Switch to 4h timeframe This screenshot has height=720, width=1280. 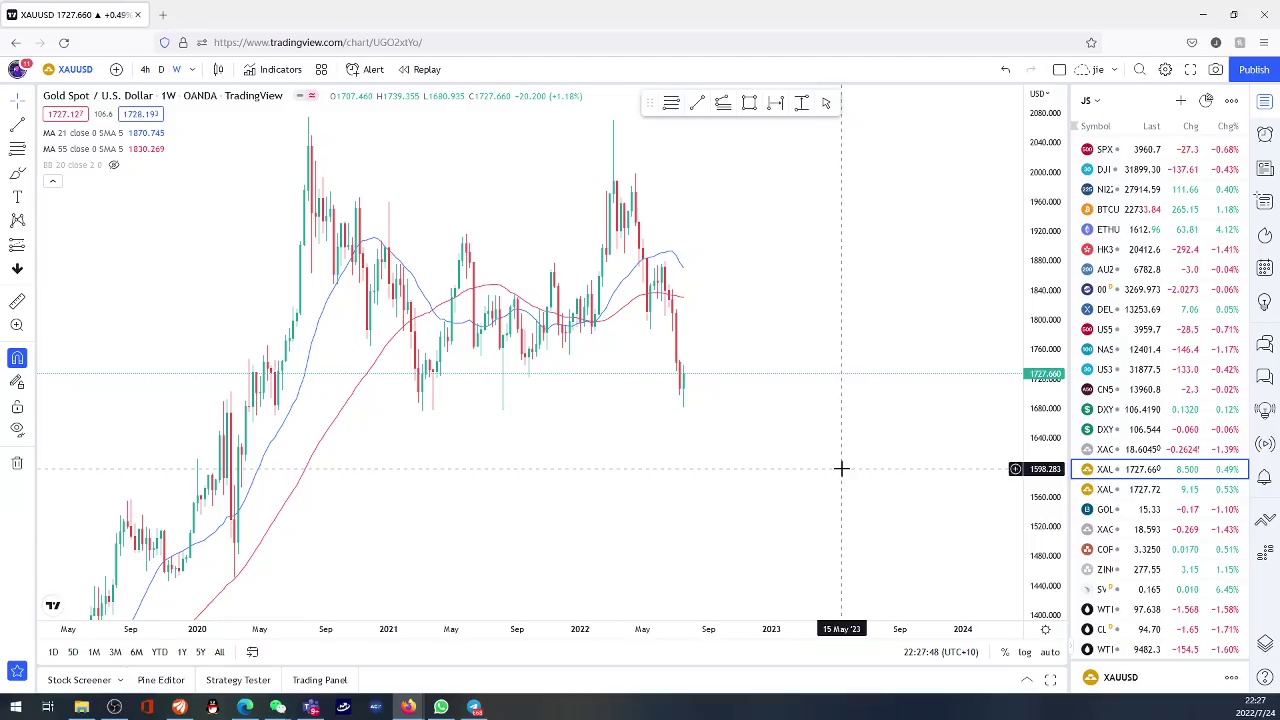coord(145,69)
